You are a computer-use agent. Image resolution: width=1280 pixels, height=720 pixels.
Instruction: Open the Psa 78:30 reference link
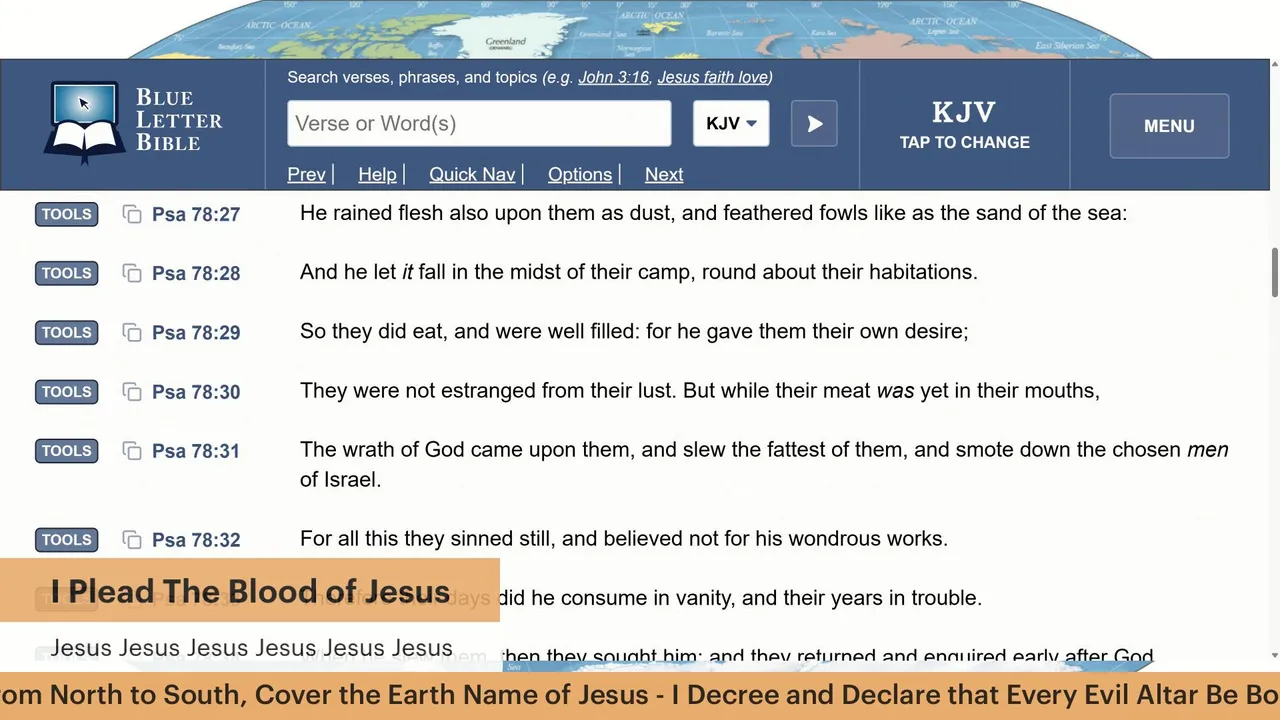coord(196,392)
